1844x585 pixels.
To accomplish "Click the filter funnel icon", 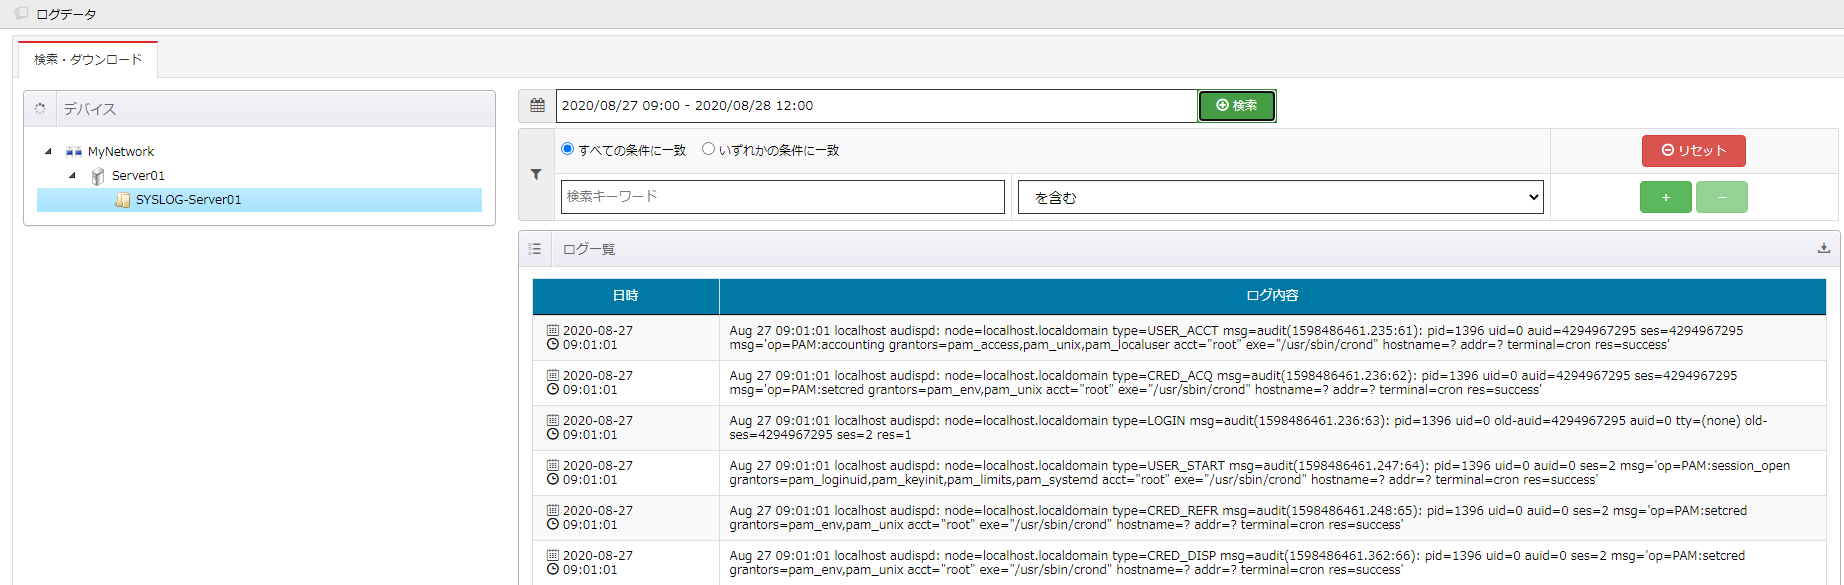I will (536, 174).
